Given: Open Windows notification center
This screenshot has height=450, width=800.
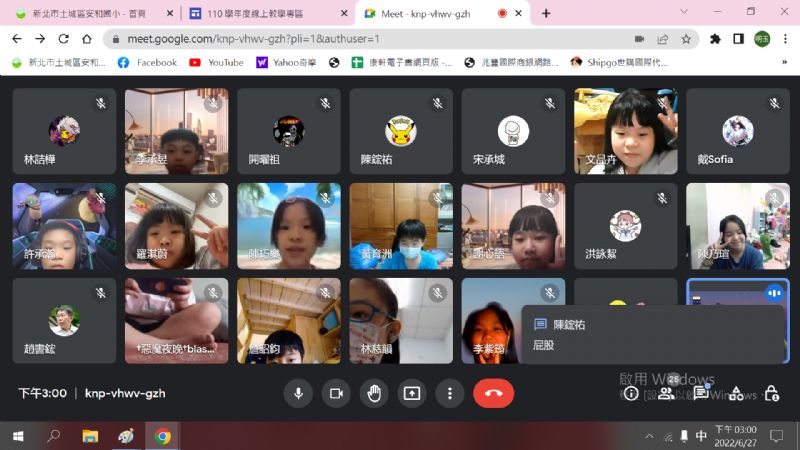Looking at the screenshot, I should coord(777,436).
